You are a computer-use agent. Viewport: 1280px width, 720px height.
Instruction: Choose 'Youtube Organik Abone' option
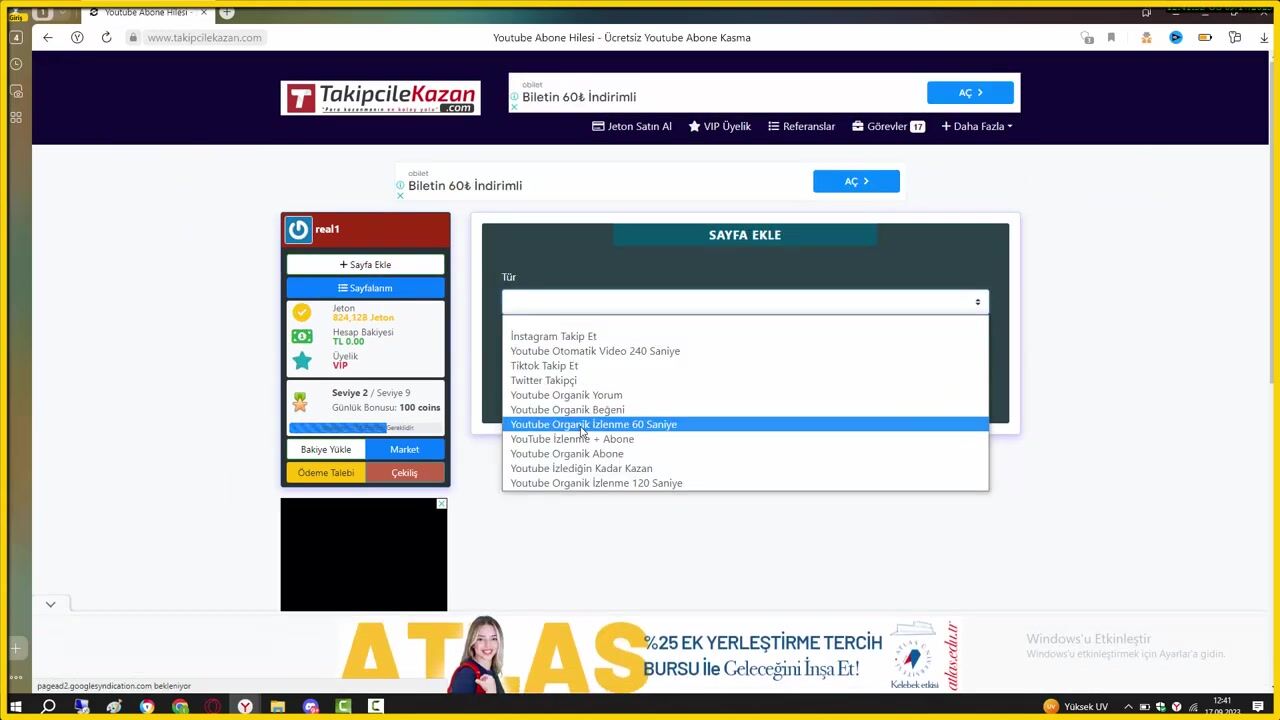click(745, 454)
